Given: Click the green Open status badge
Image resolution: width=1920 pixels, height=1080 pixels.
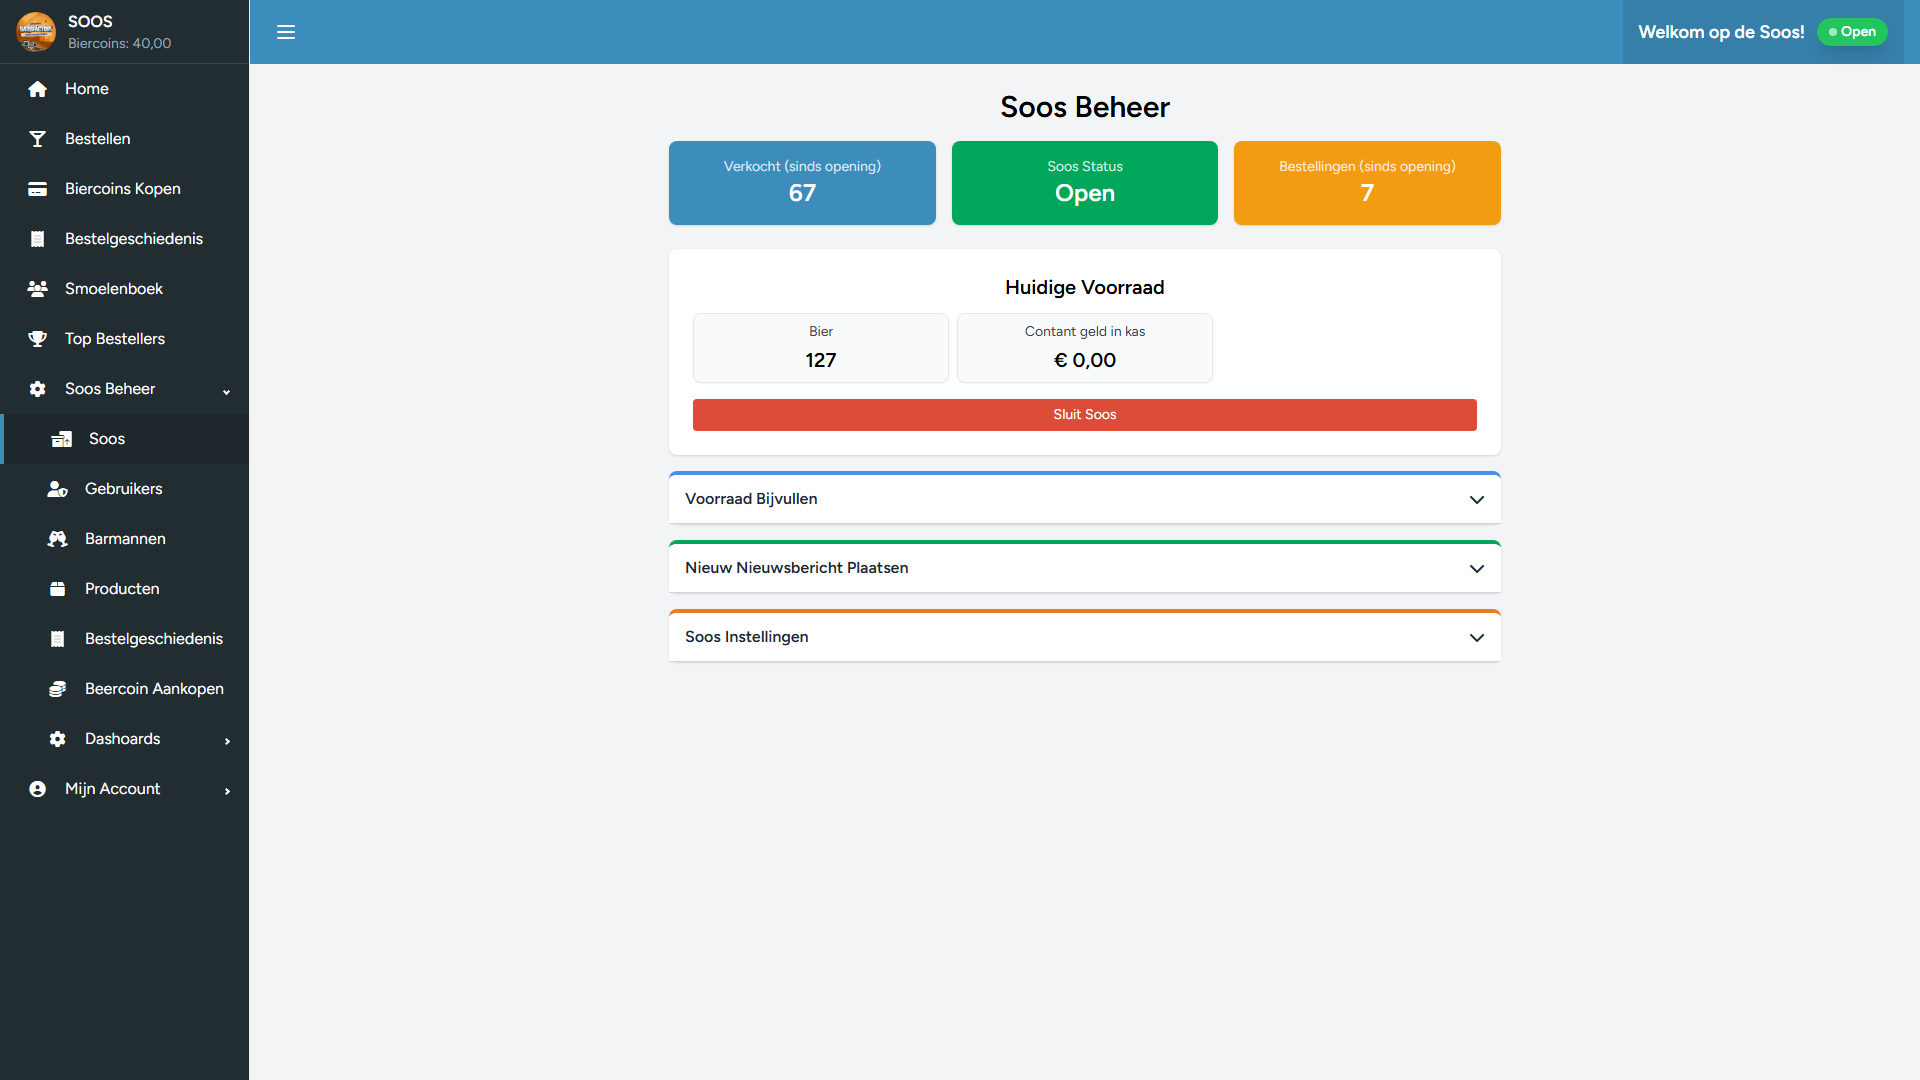Looking at the screenshot, I should point(1852,32).
